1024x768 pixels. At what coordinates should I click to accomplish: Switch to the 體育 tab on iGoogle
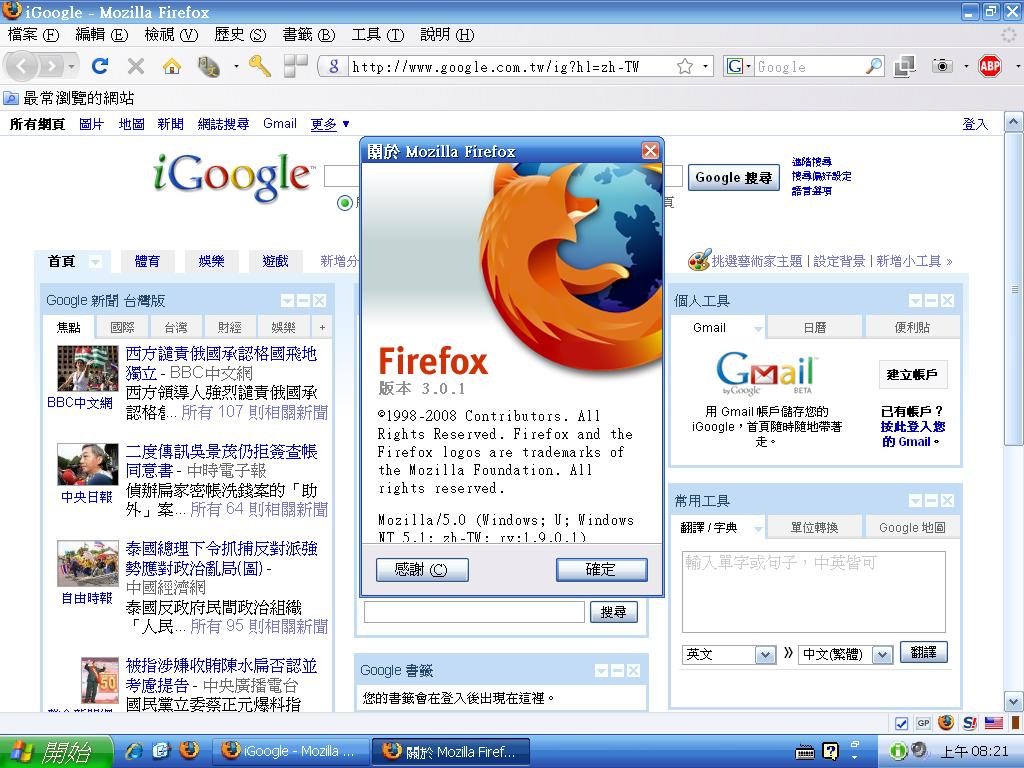pos(147,261)
